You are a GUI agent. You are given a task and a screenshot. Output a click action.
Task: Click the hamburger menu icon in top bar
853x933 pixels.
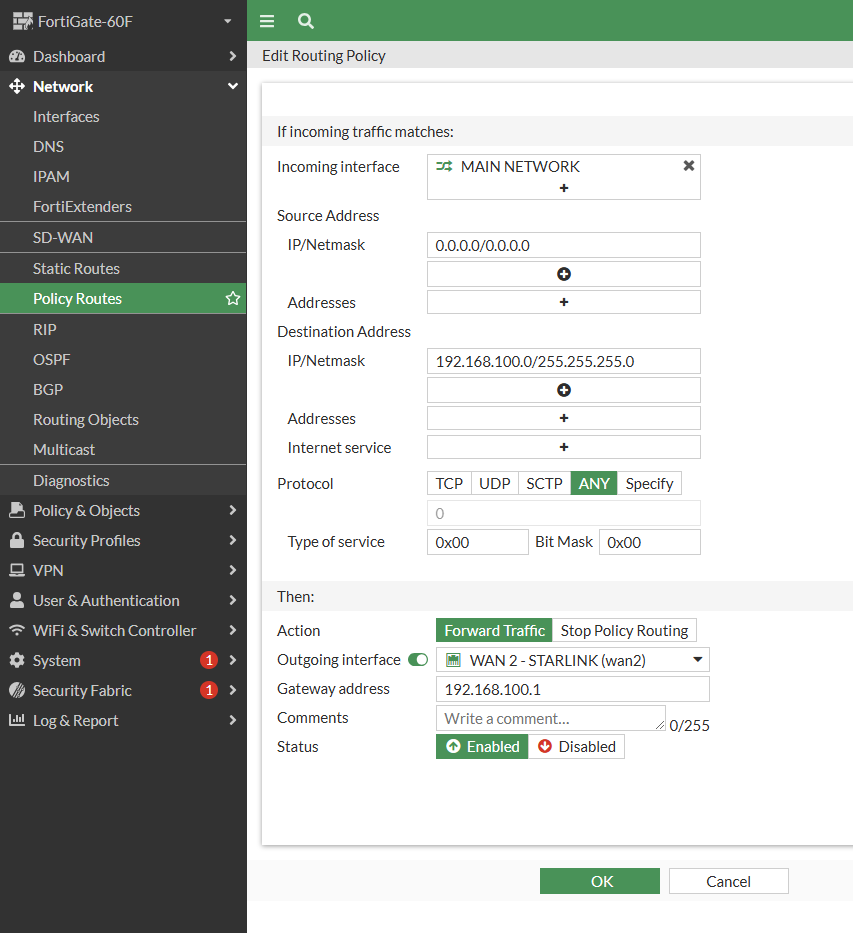tap(267, 21)
